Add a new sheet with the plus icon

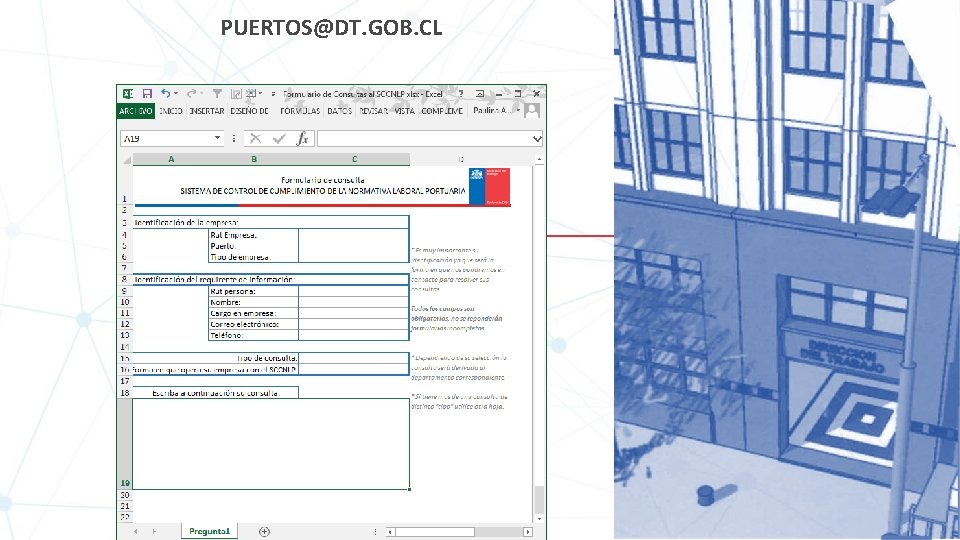(264, 531)
